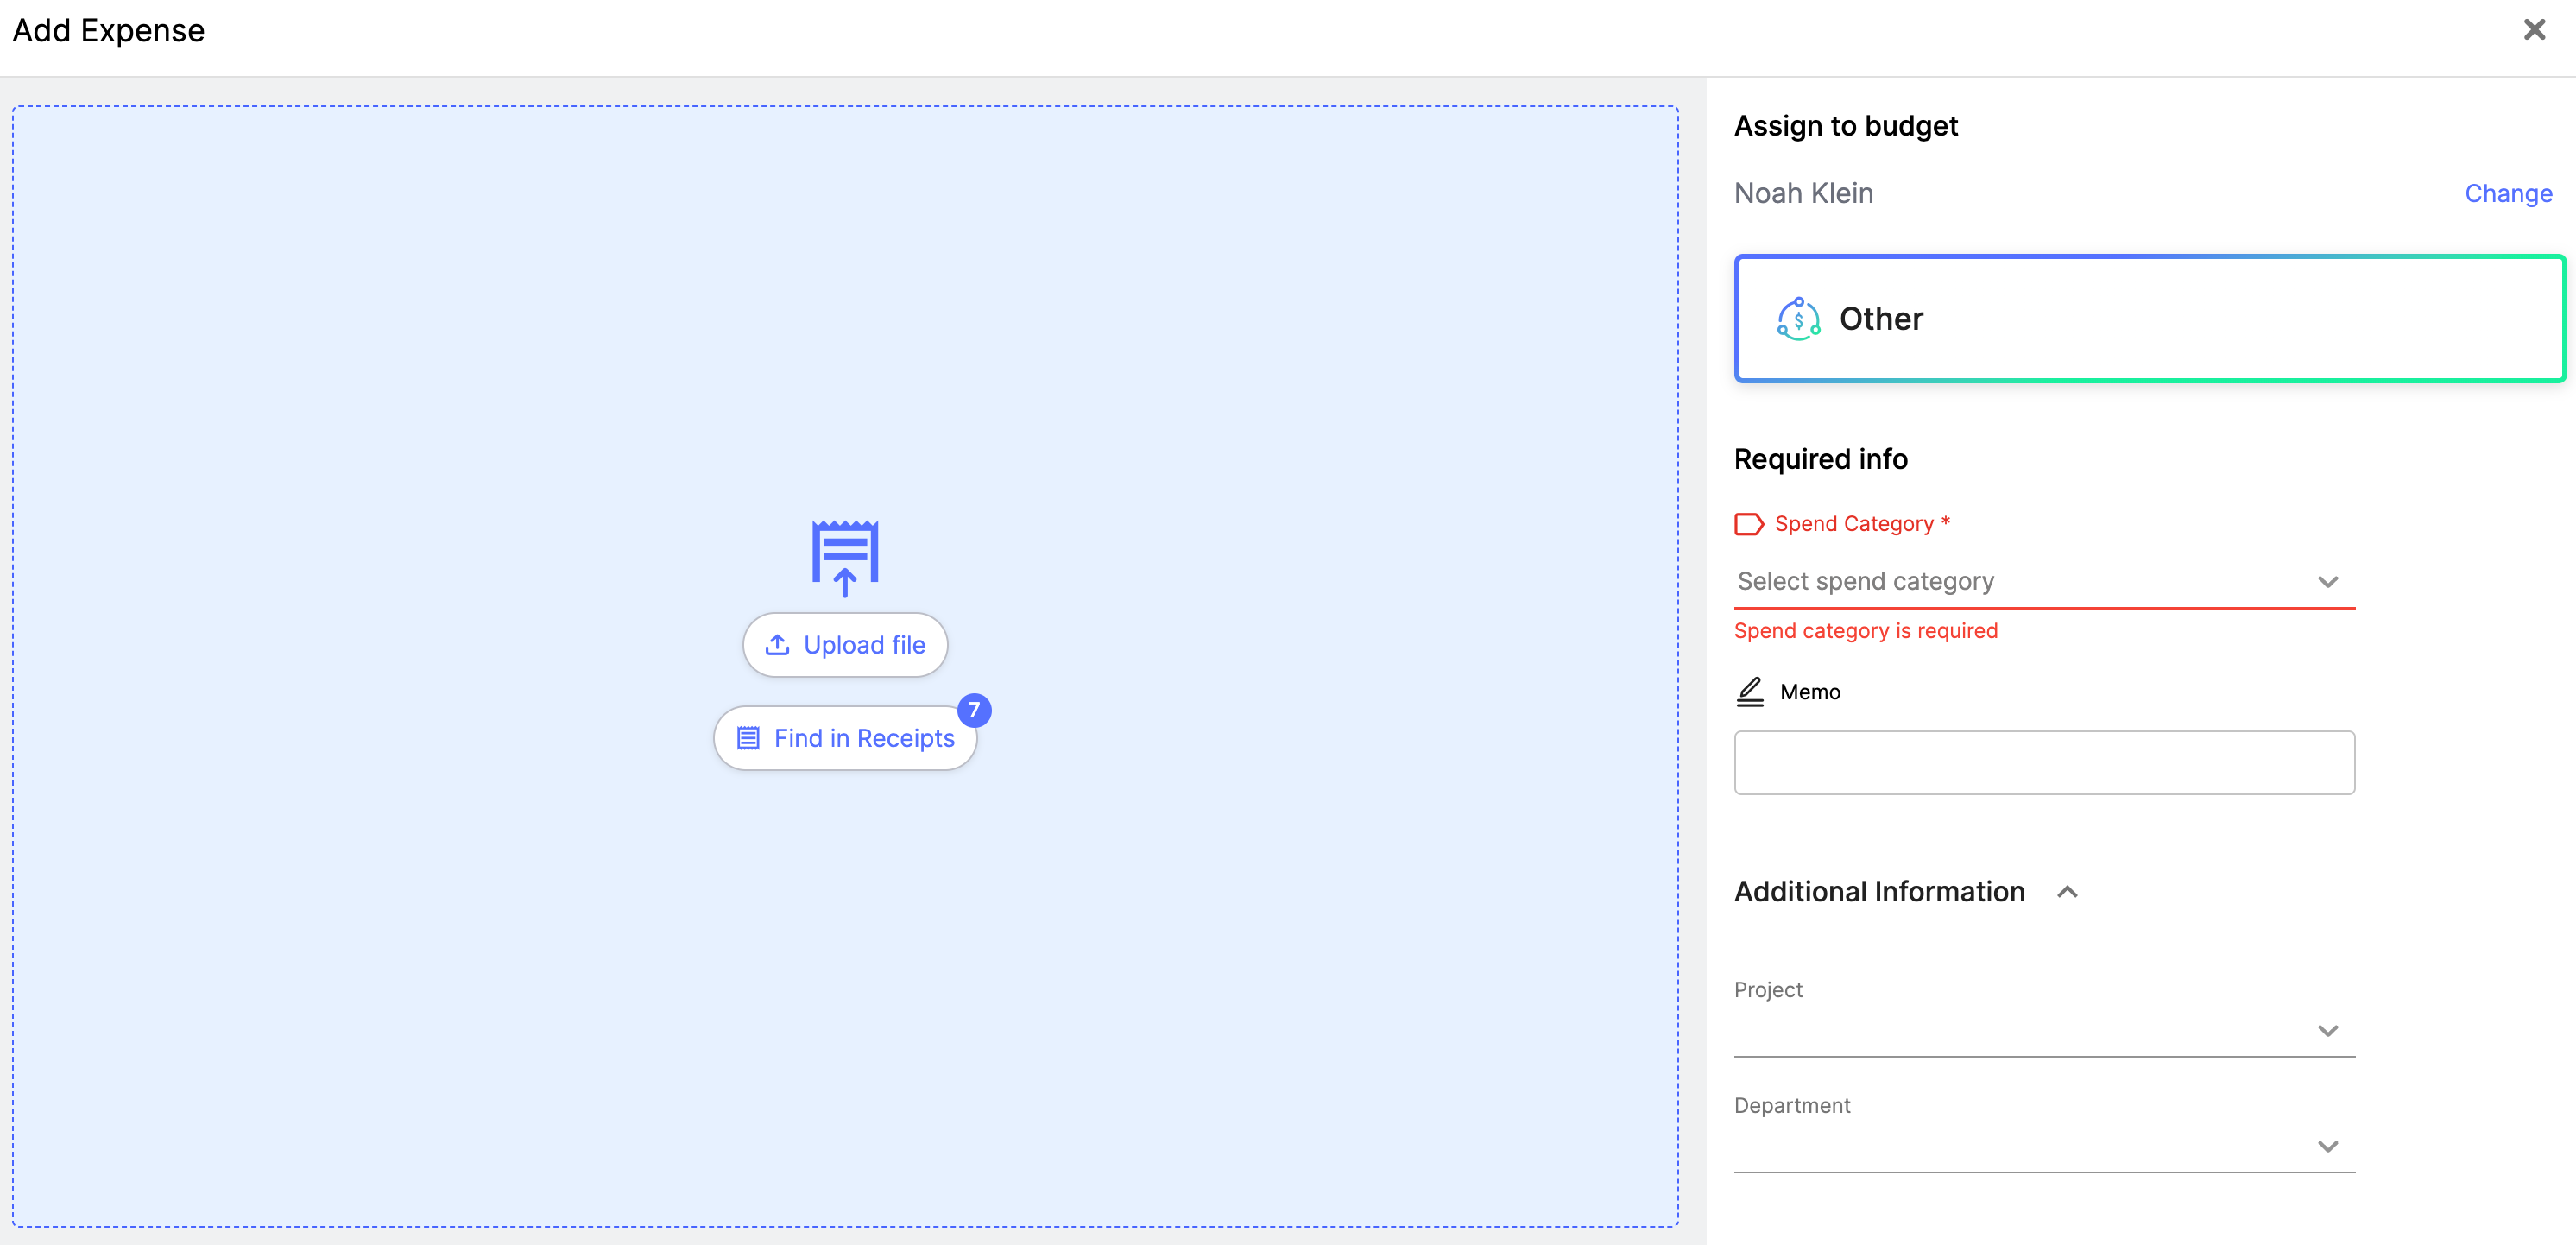Click the Assign to budget heading

click(x=1845, y=126)
